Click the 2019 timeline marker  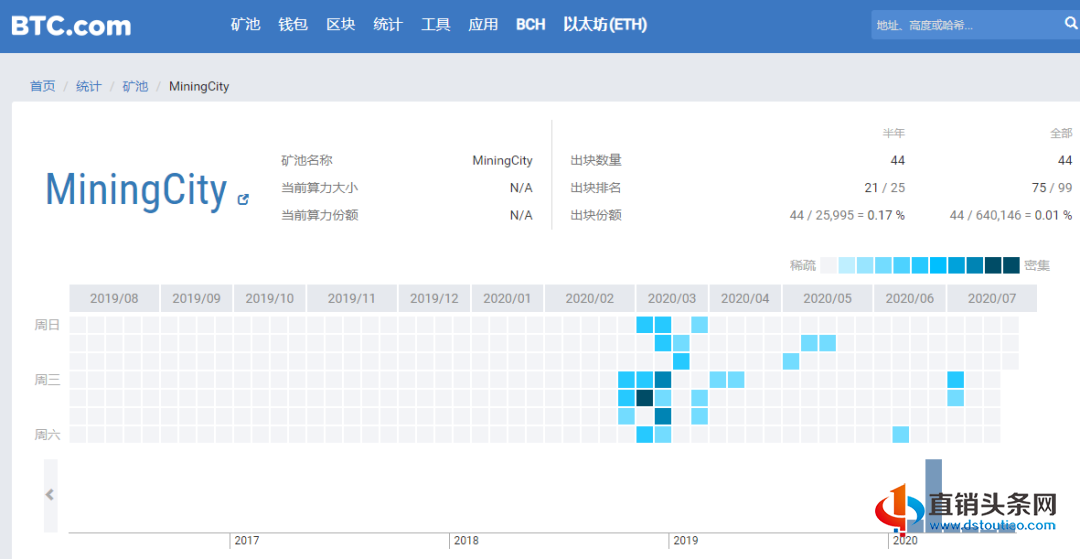point(685,540)
